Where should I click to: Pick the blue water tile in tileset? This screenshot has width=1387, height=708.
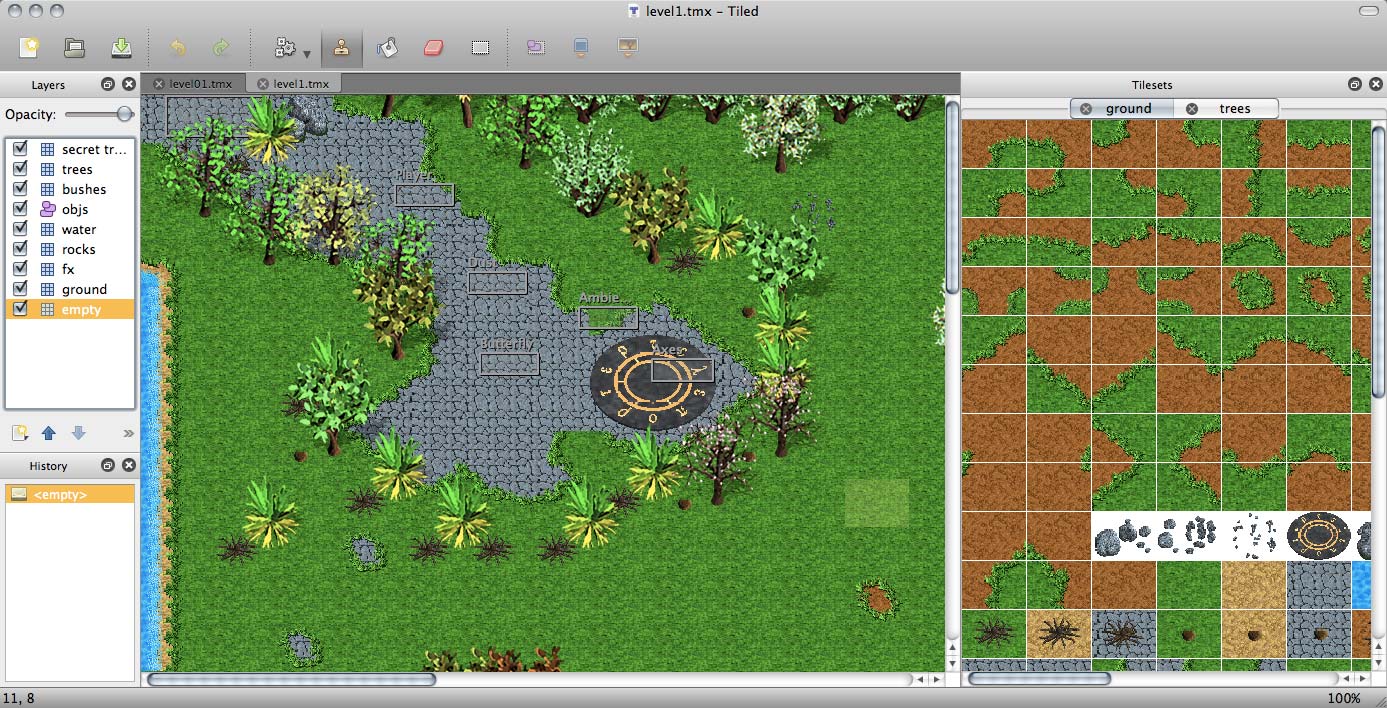(1361, 585)
